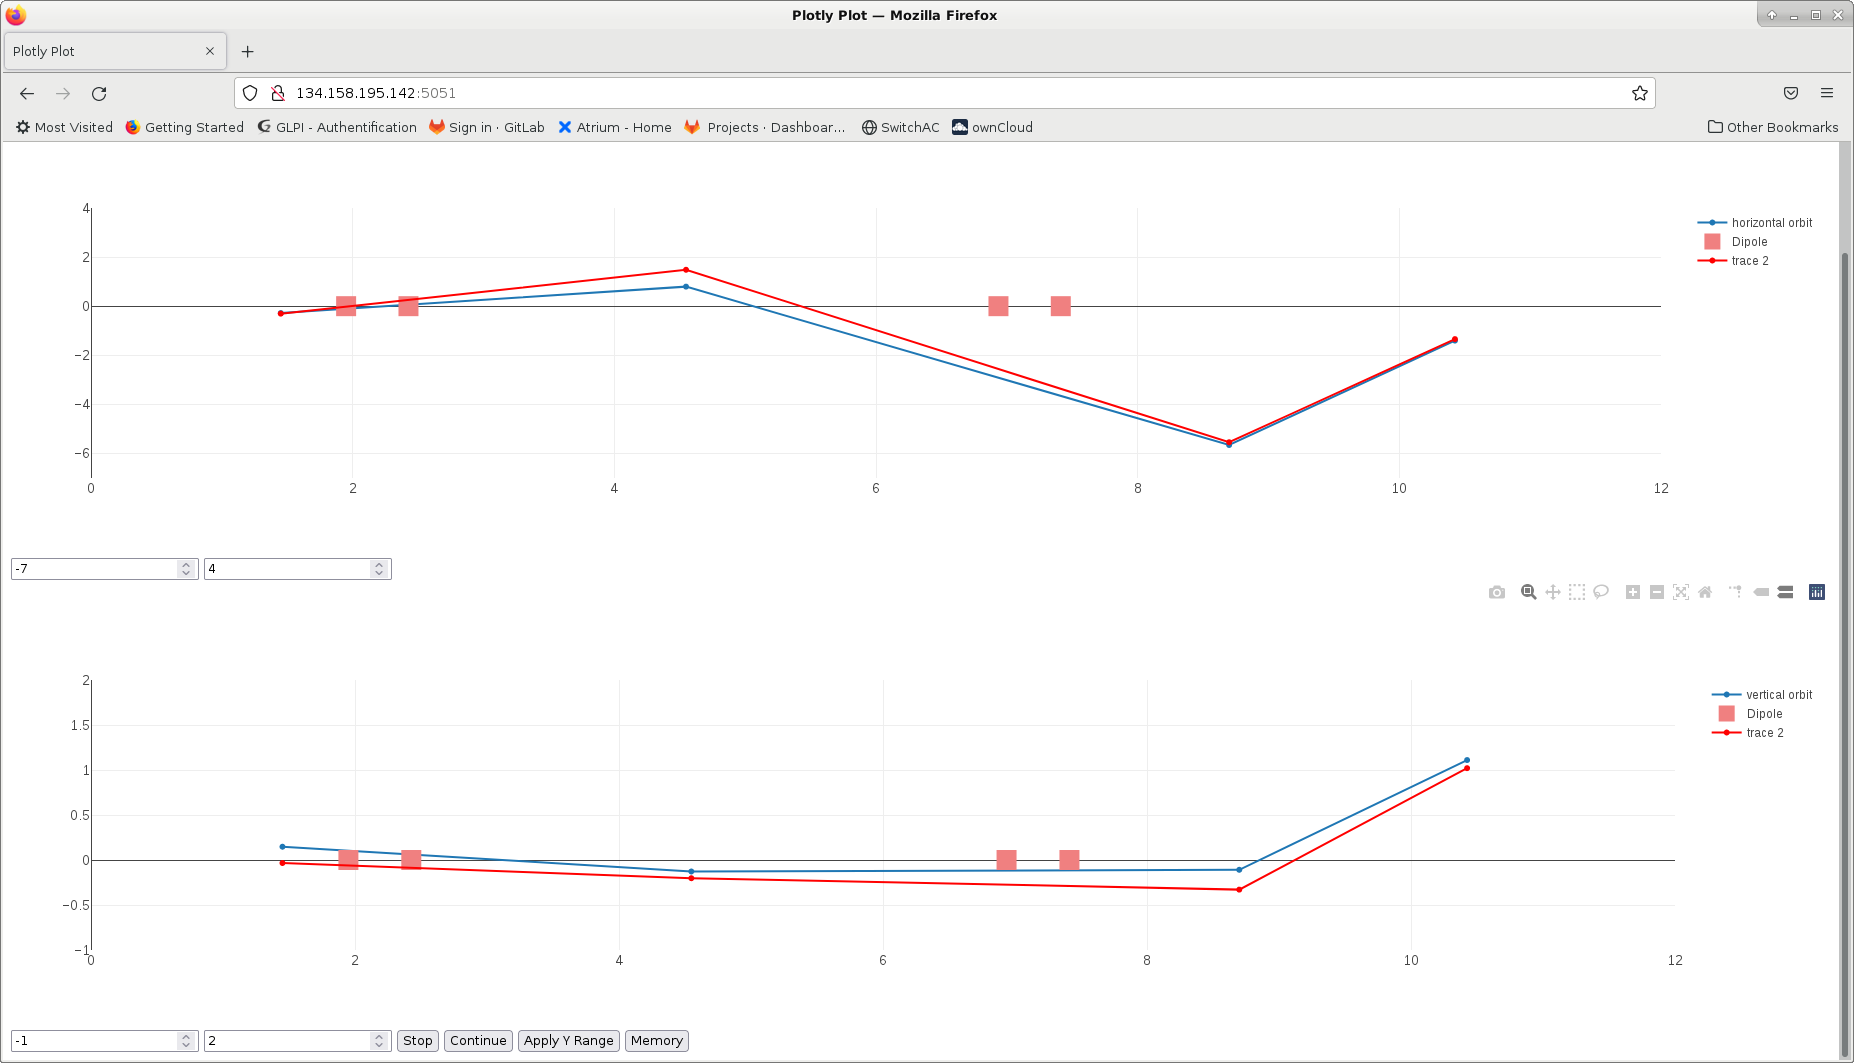Click the Apply Y Range button
Screen dimensions: 1854x1063
[x=568, y=1040]
